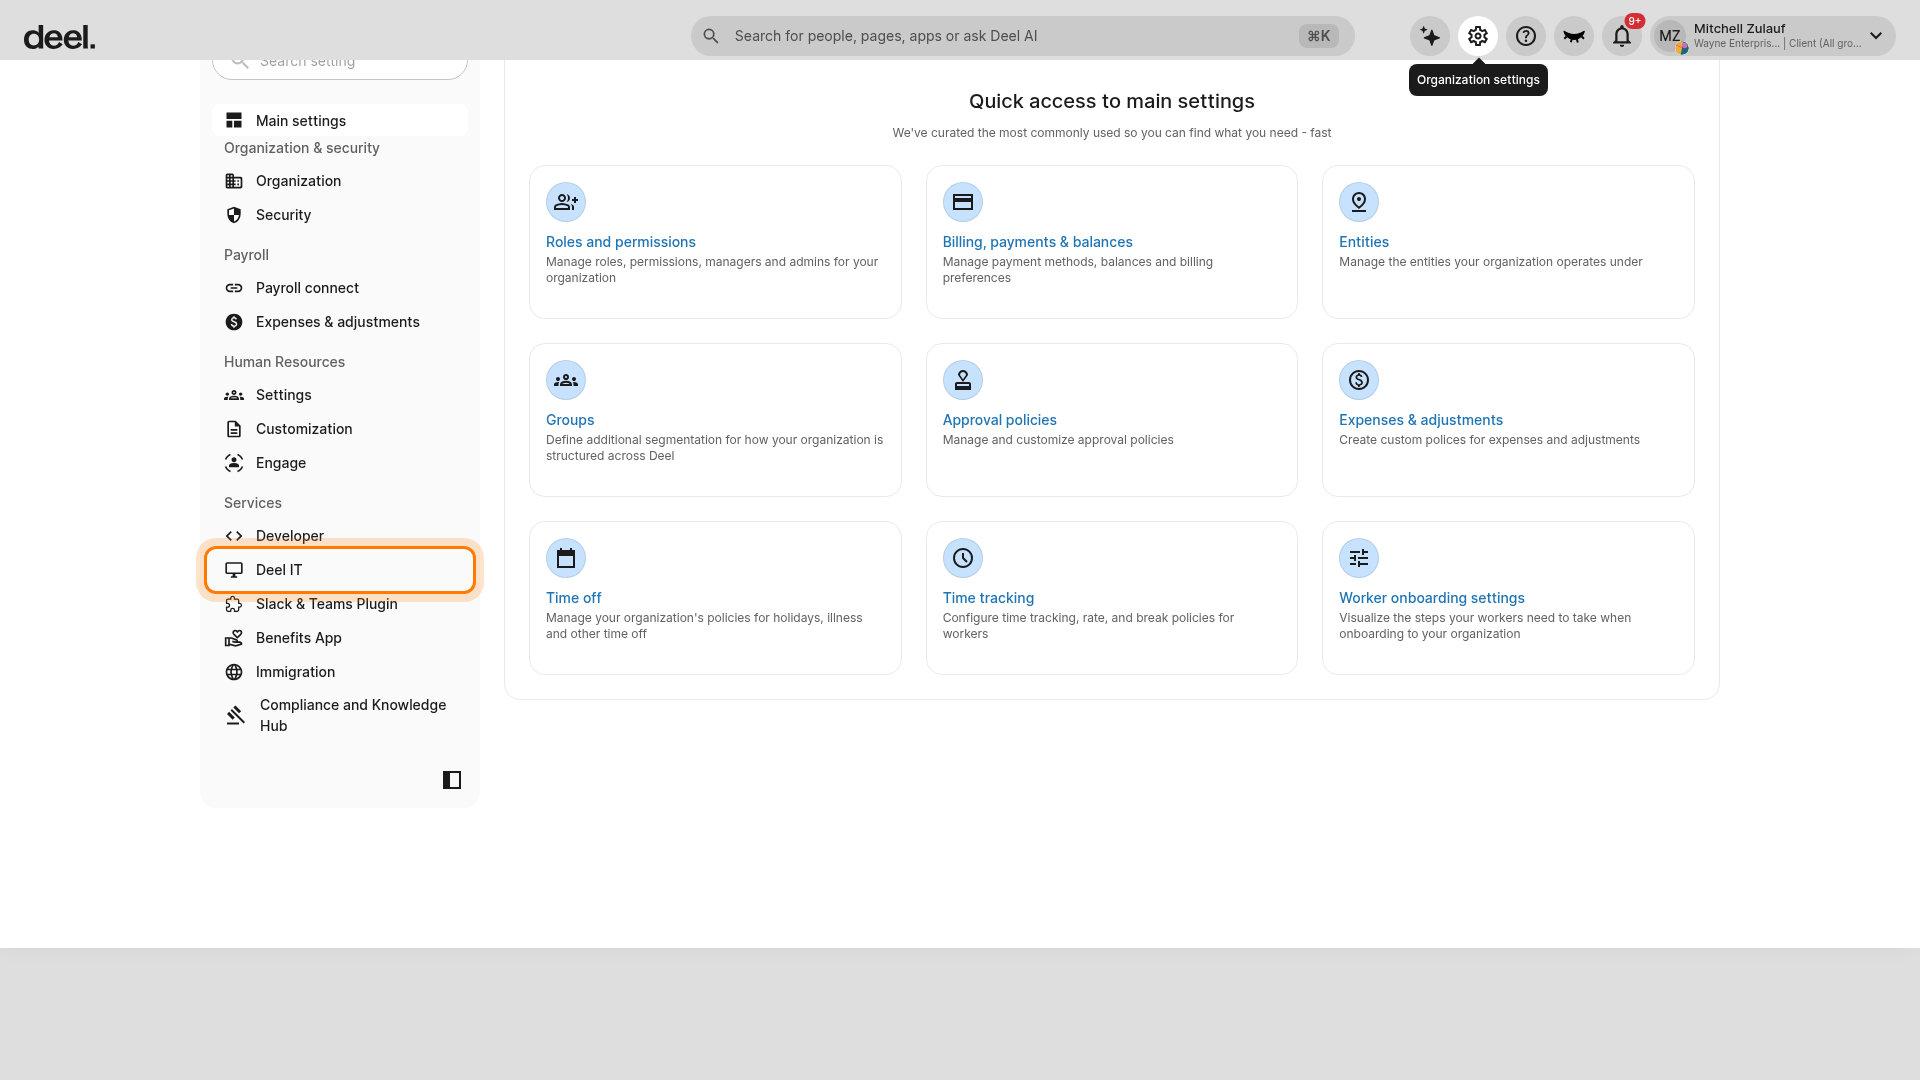
Task: Click the Entities location pin icon
Action: click(1359, 202)
